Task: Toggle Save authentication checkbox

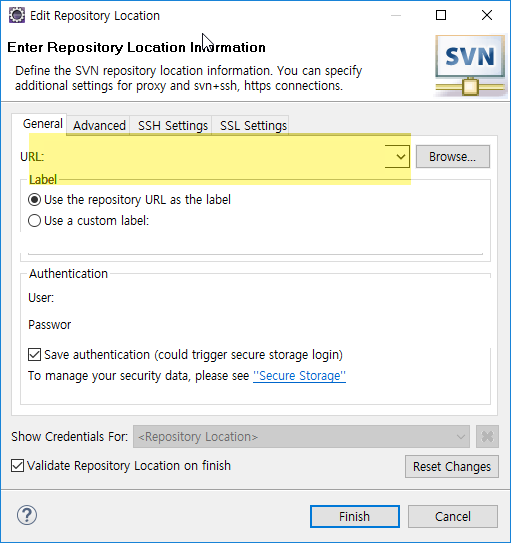Action: point(34,355)
